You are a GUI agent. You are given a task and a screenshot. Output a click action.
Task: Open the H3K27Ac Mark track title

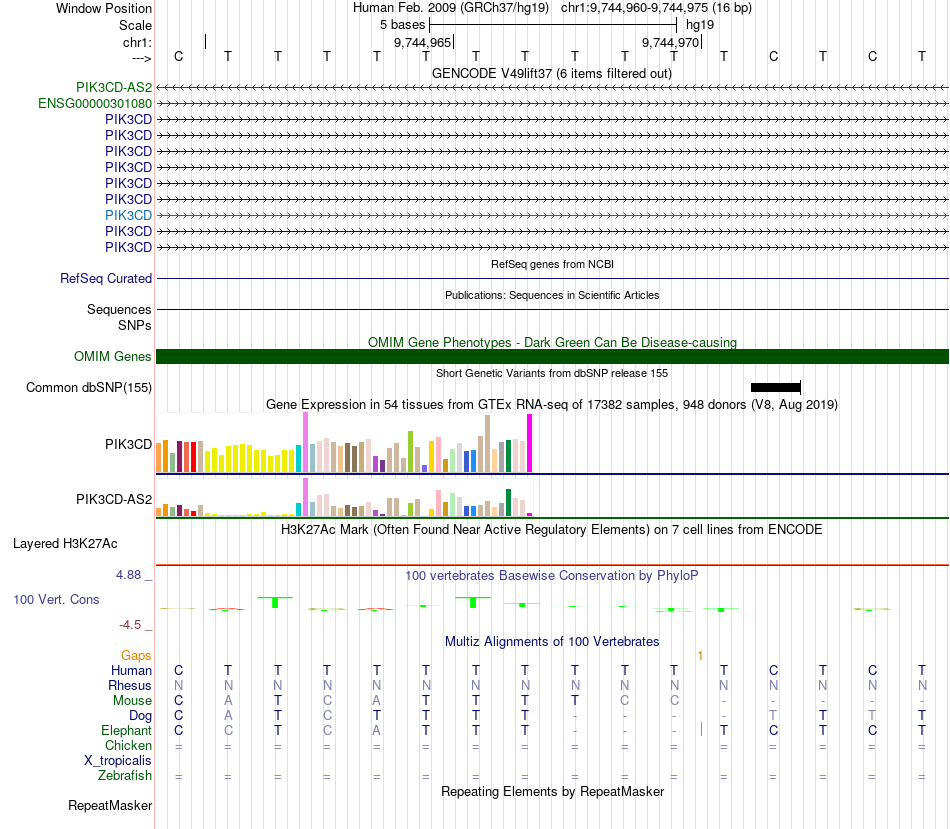[552, 530]
